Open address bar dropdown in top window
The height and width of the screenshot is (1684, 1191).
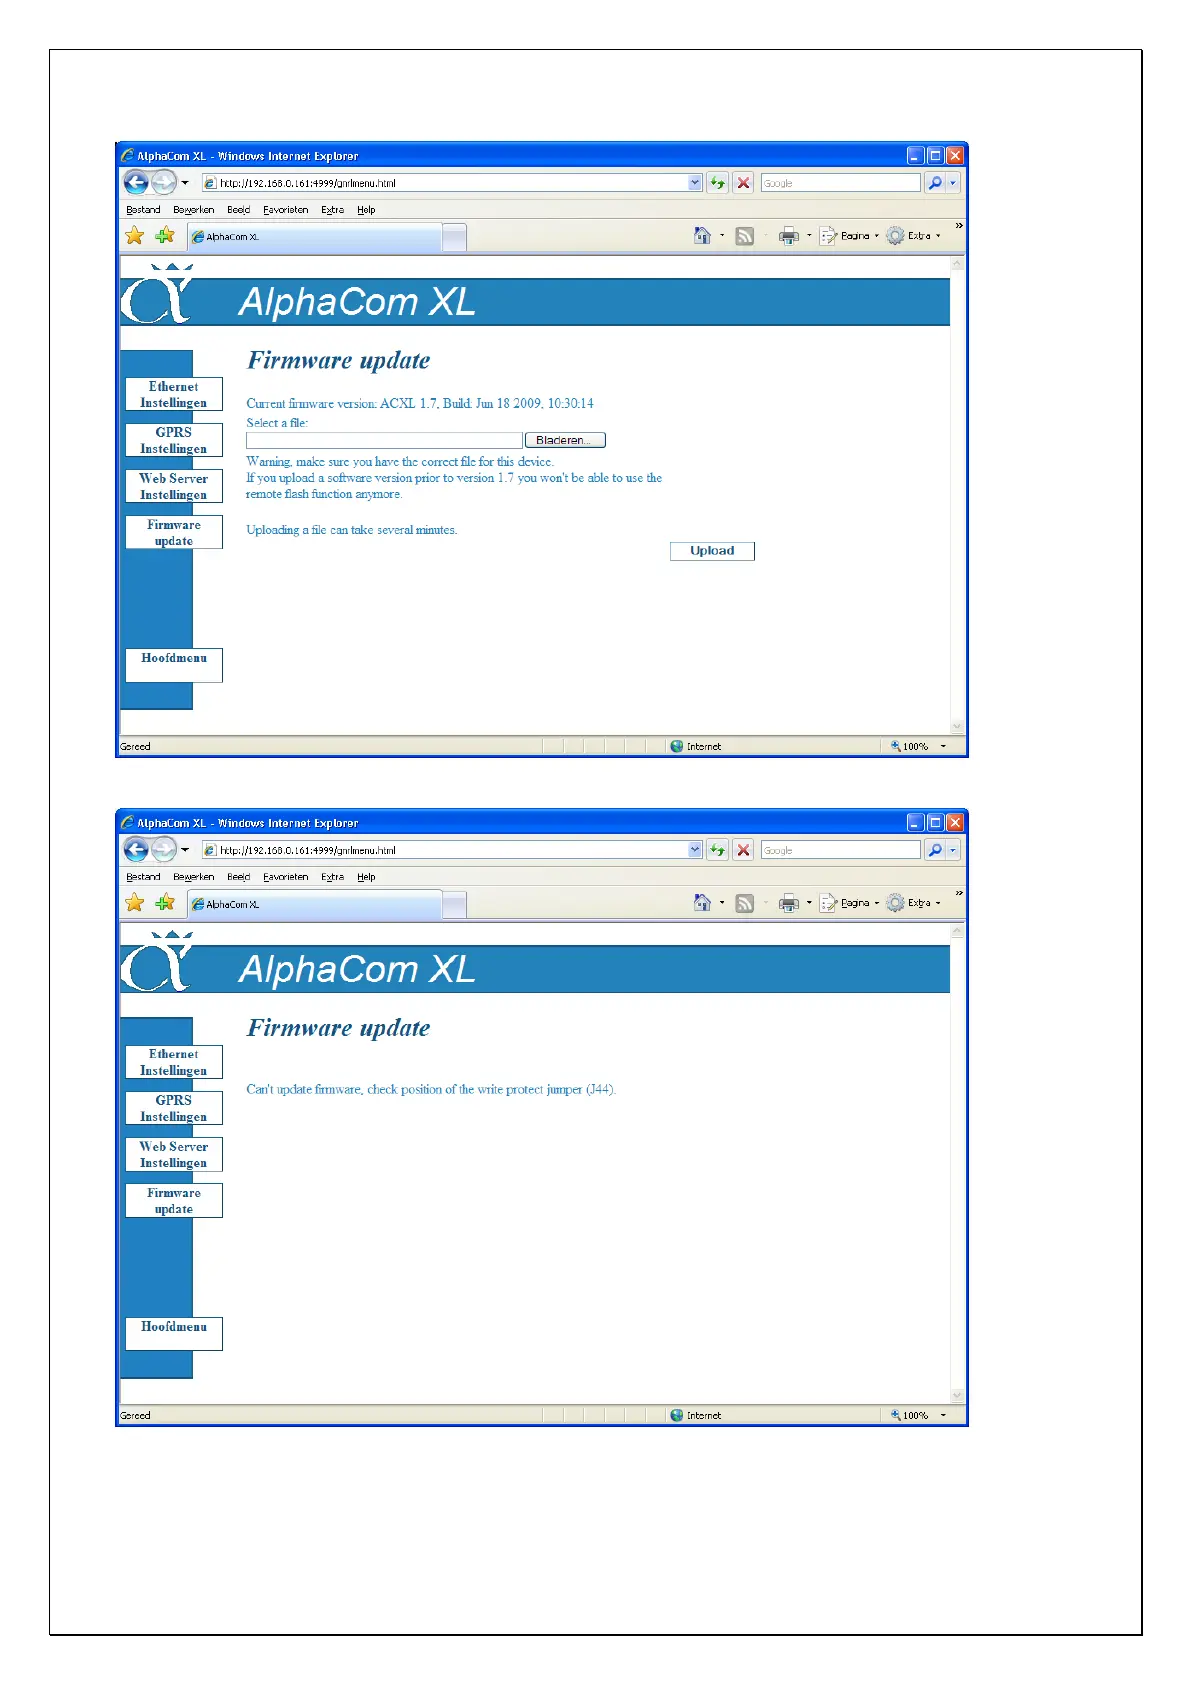[x=695, y=183]
